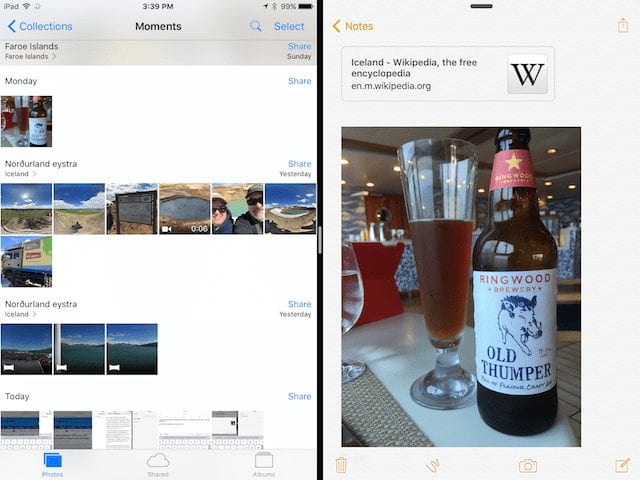Go back to Notes list
The height and width of the screenshot is (480, 640).
pos(351,26)
